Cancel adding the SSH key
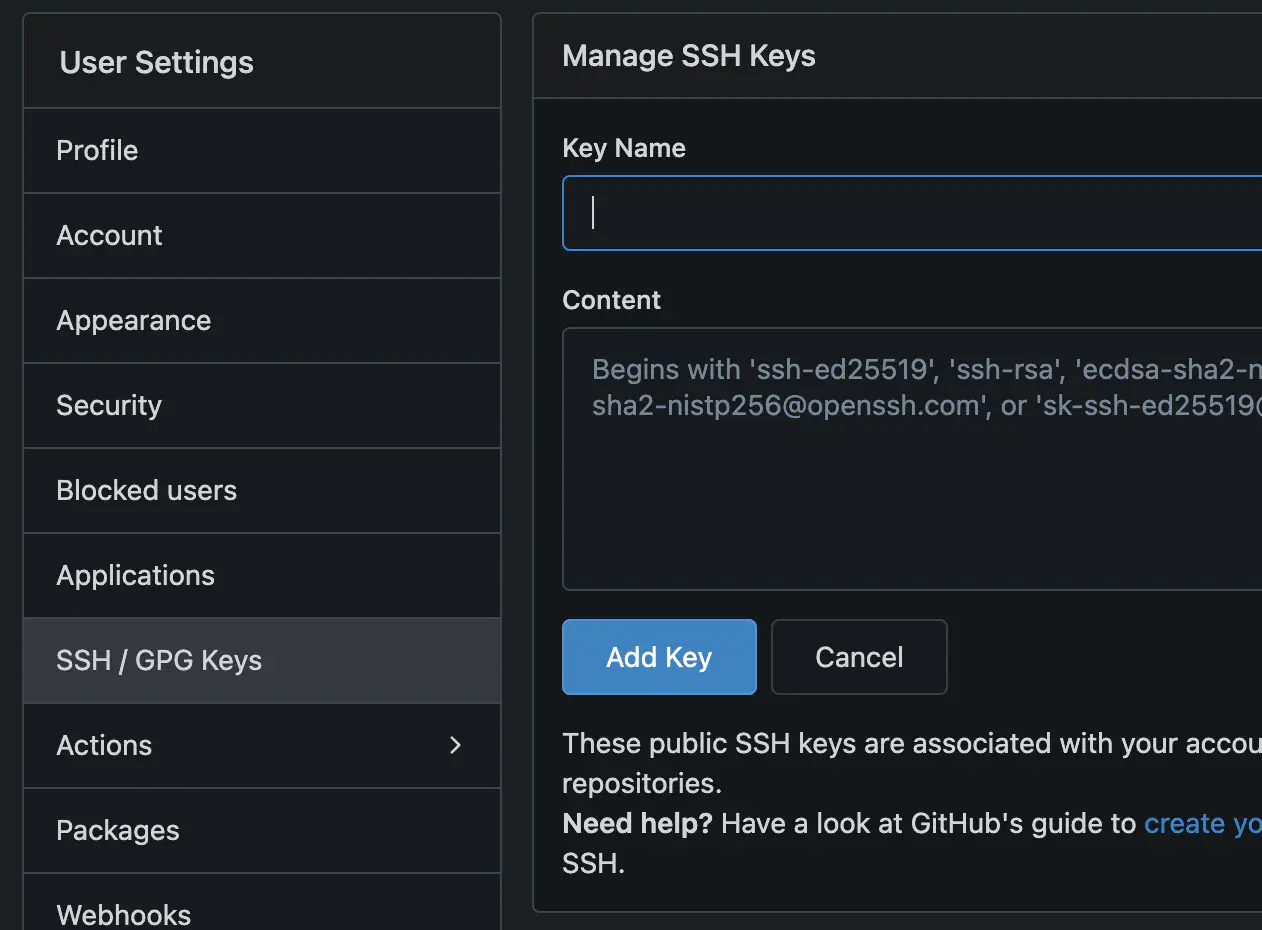Image resolution: width=1262 pixels, height=930 pixels. (859, 657)
